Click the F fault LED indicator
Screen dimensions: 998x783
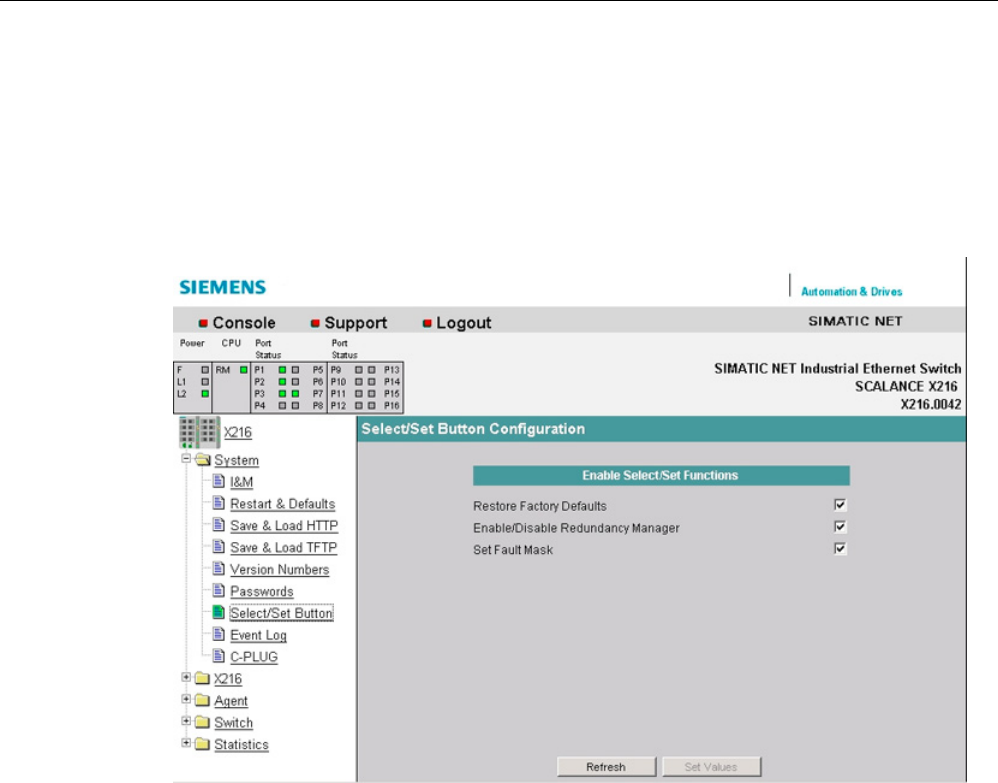[x=205, y=370]
